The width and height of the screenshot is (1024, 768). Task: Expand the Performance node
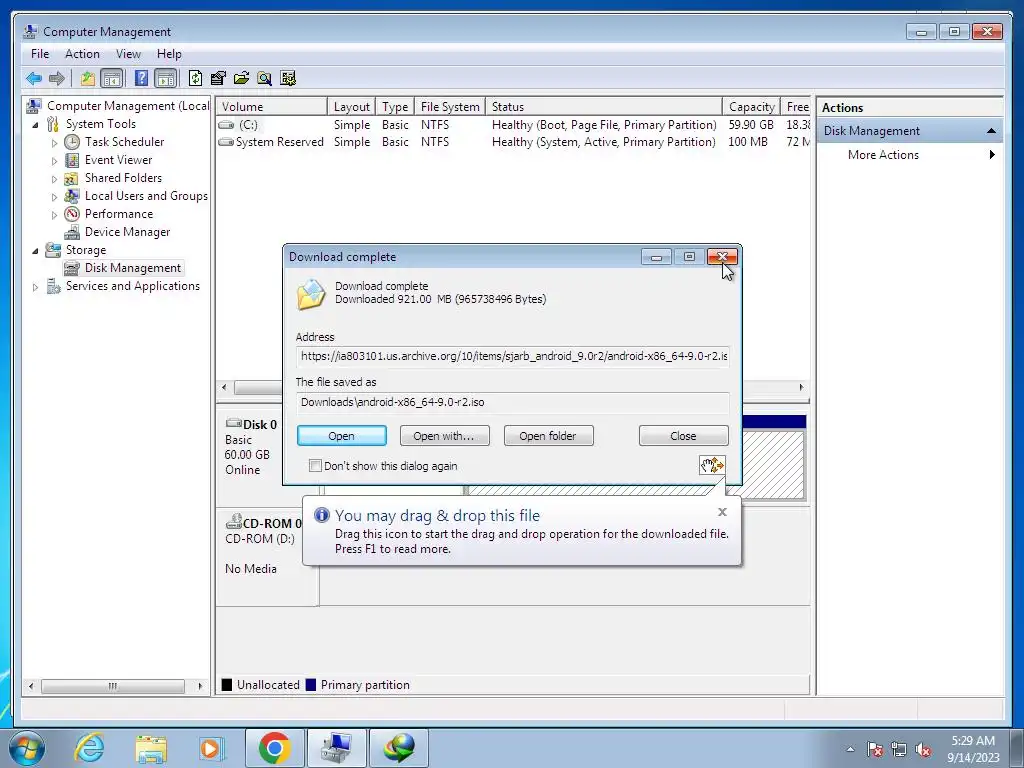54,214
